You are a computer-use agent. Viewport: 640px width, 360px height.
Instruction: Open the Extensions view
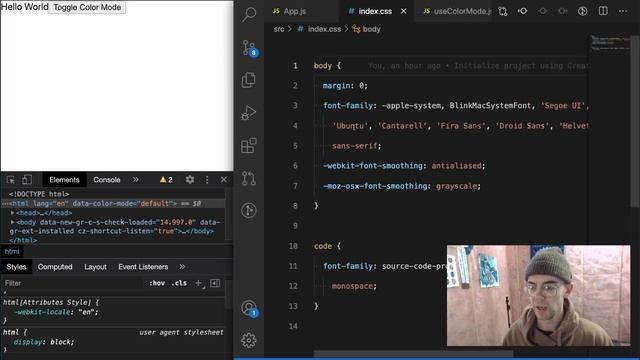pos(249,145)
